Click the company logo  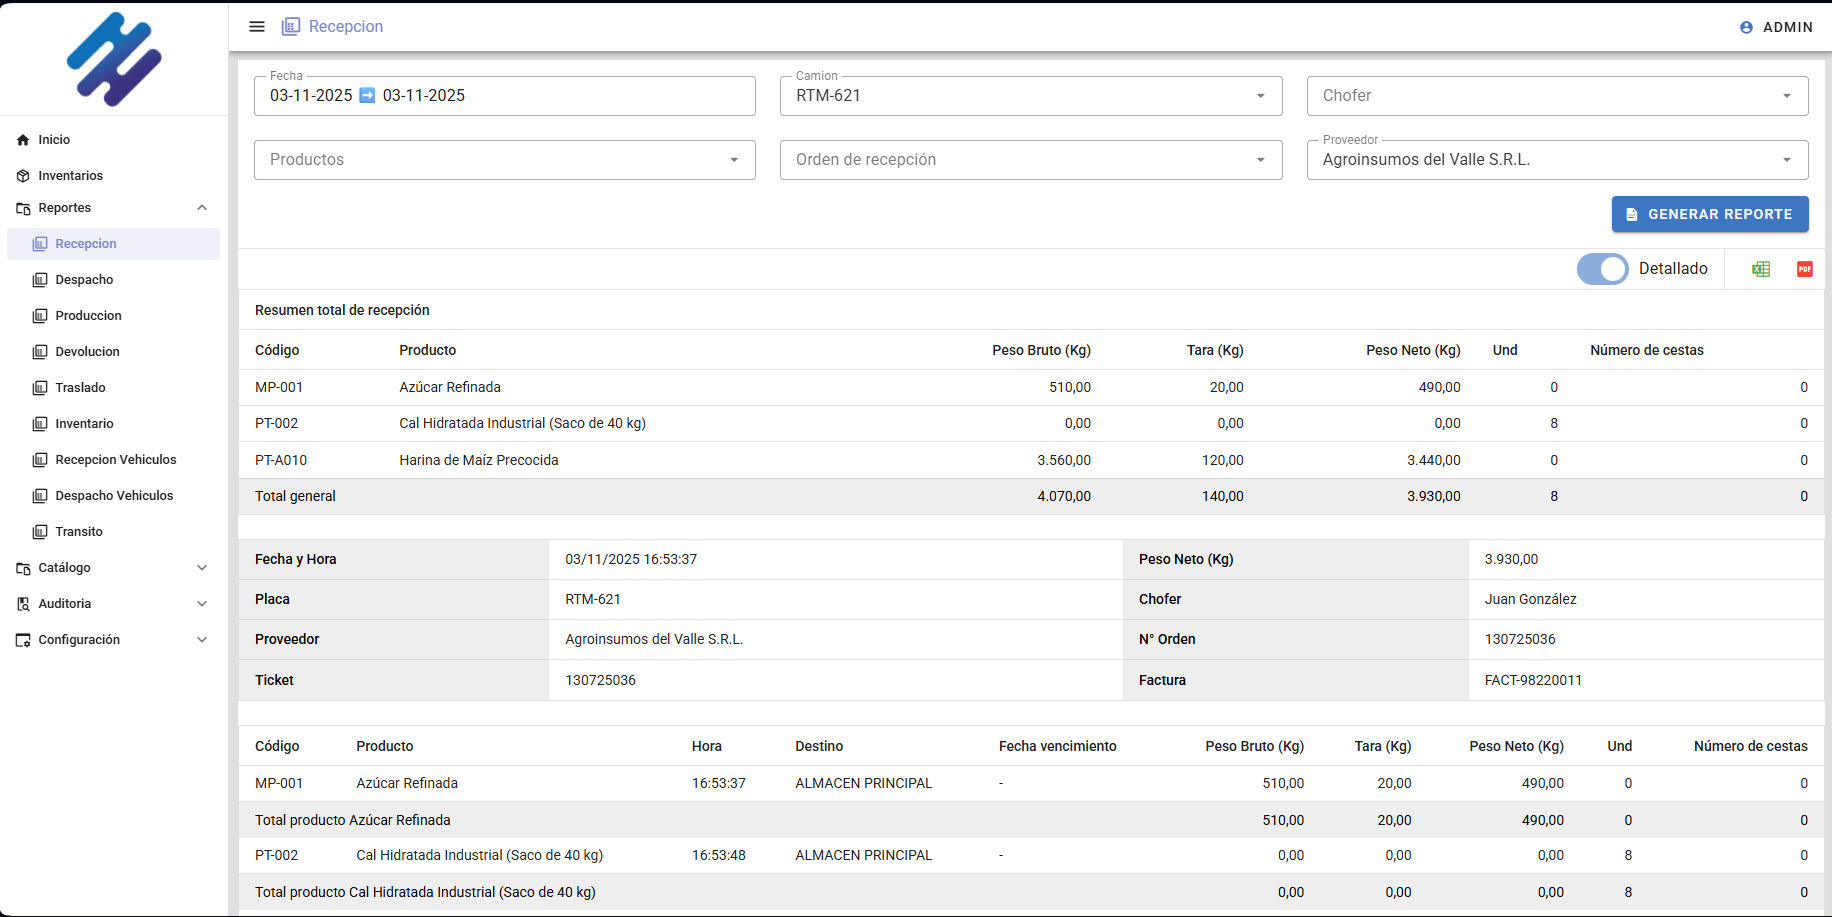[x=114, y=59]
